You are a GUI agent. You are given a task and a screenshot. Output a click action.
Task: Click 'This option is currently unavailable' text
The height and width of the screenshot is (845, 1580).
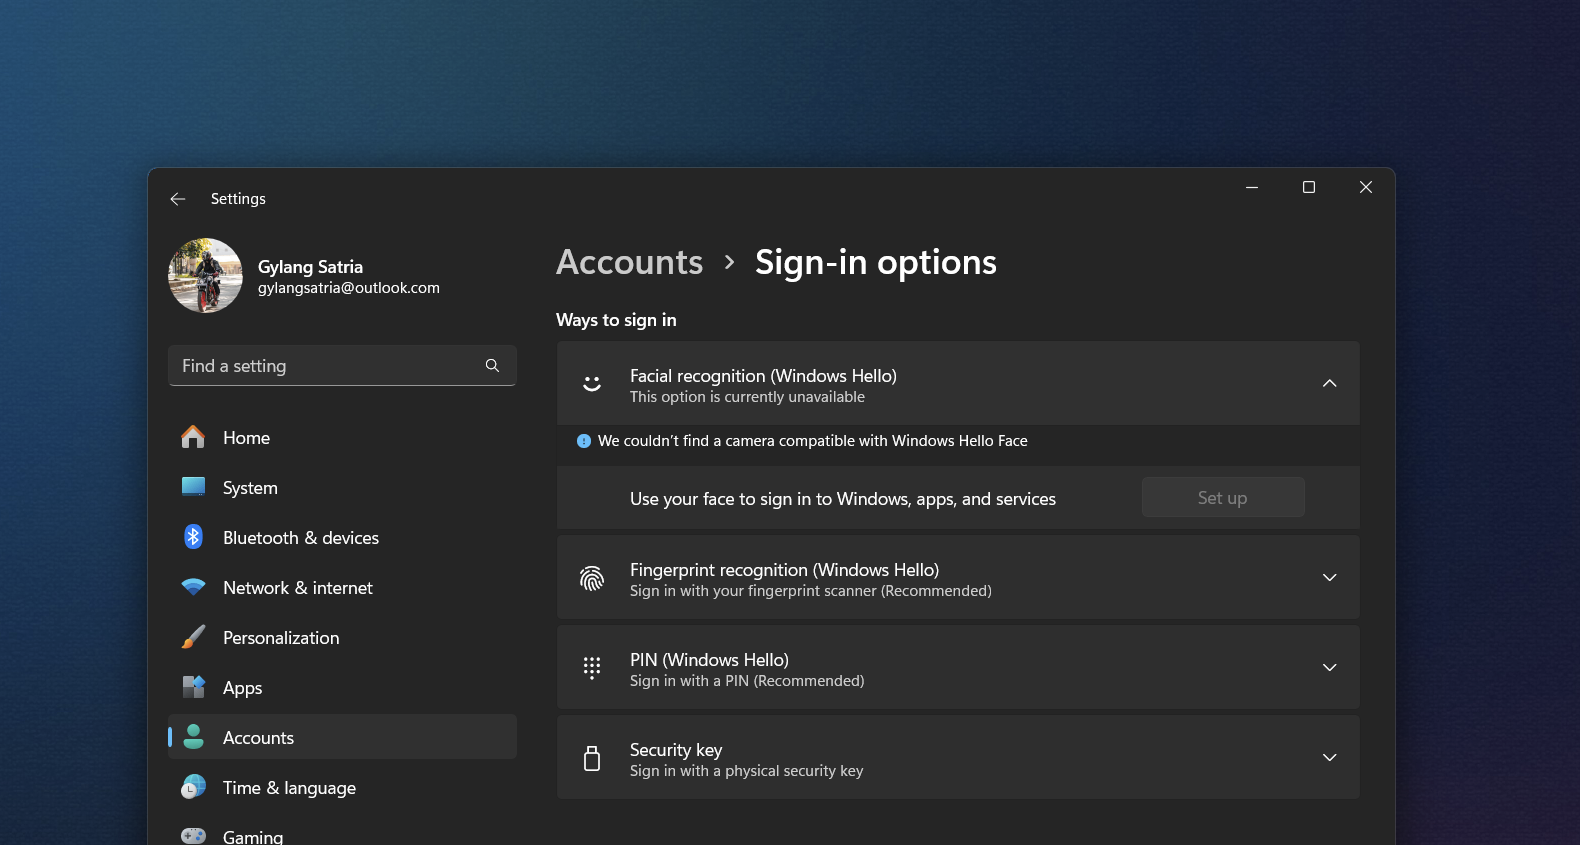[747, 397]
